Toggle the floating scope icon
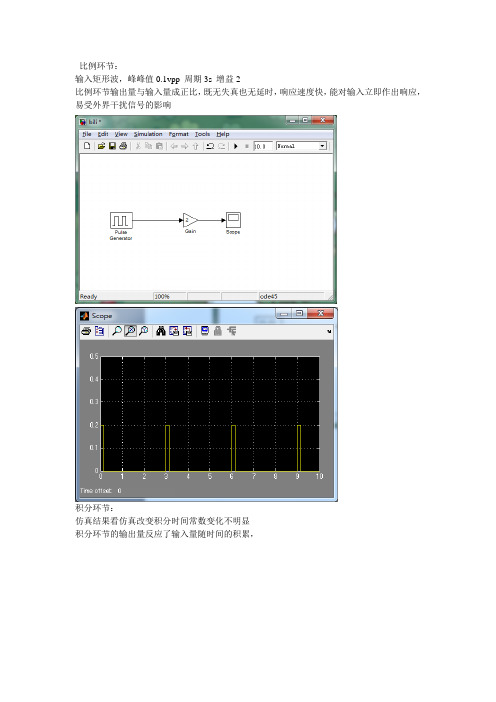Viewport: 496px width, 702px height. (x=205, y=331)
